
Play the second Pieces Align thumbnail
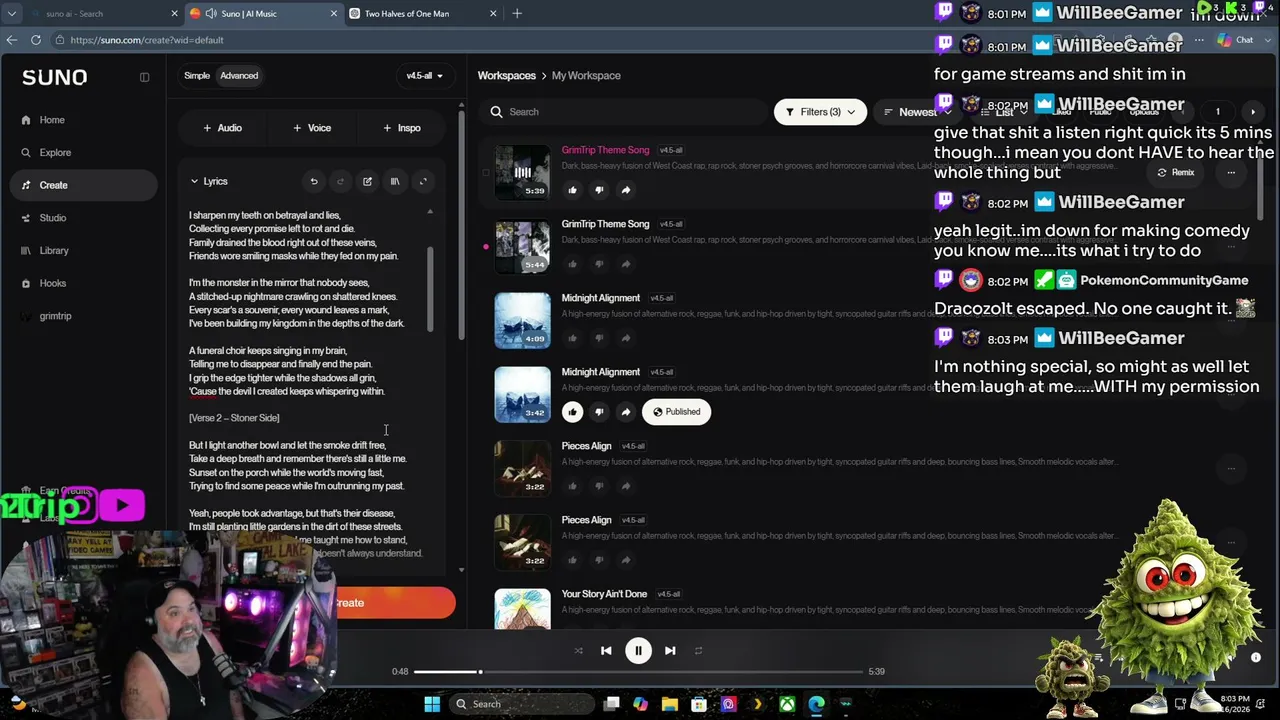tap(522, 542)
